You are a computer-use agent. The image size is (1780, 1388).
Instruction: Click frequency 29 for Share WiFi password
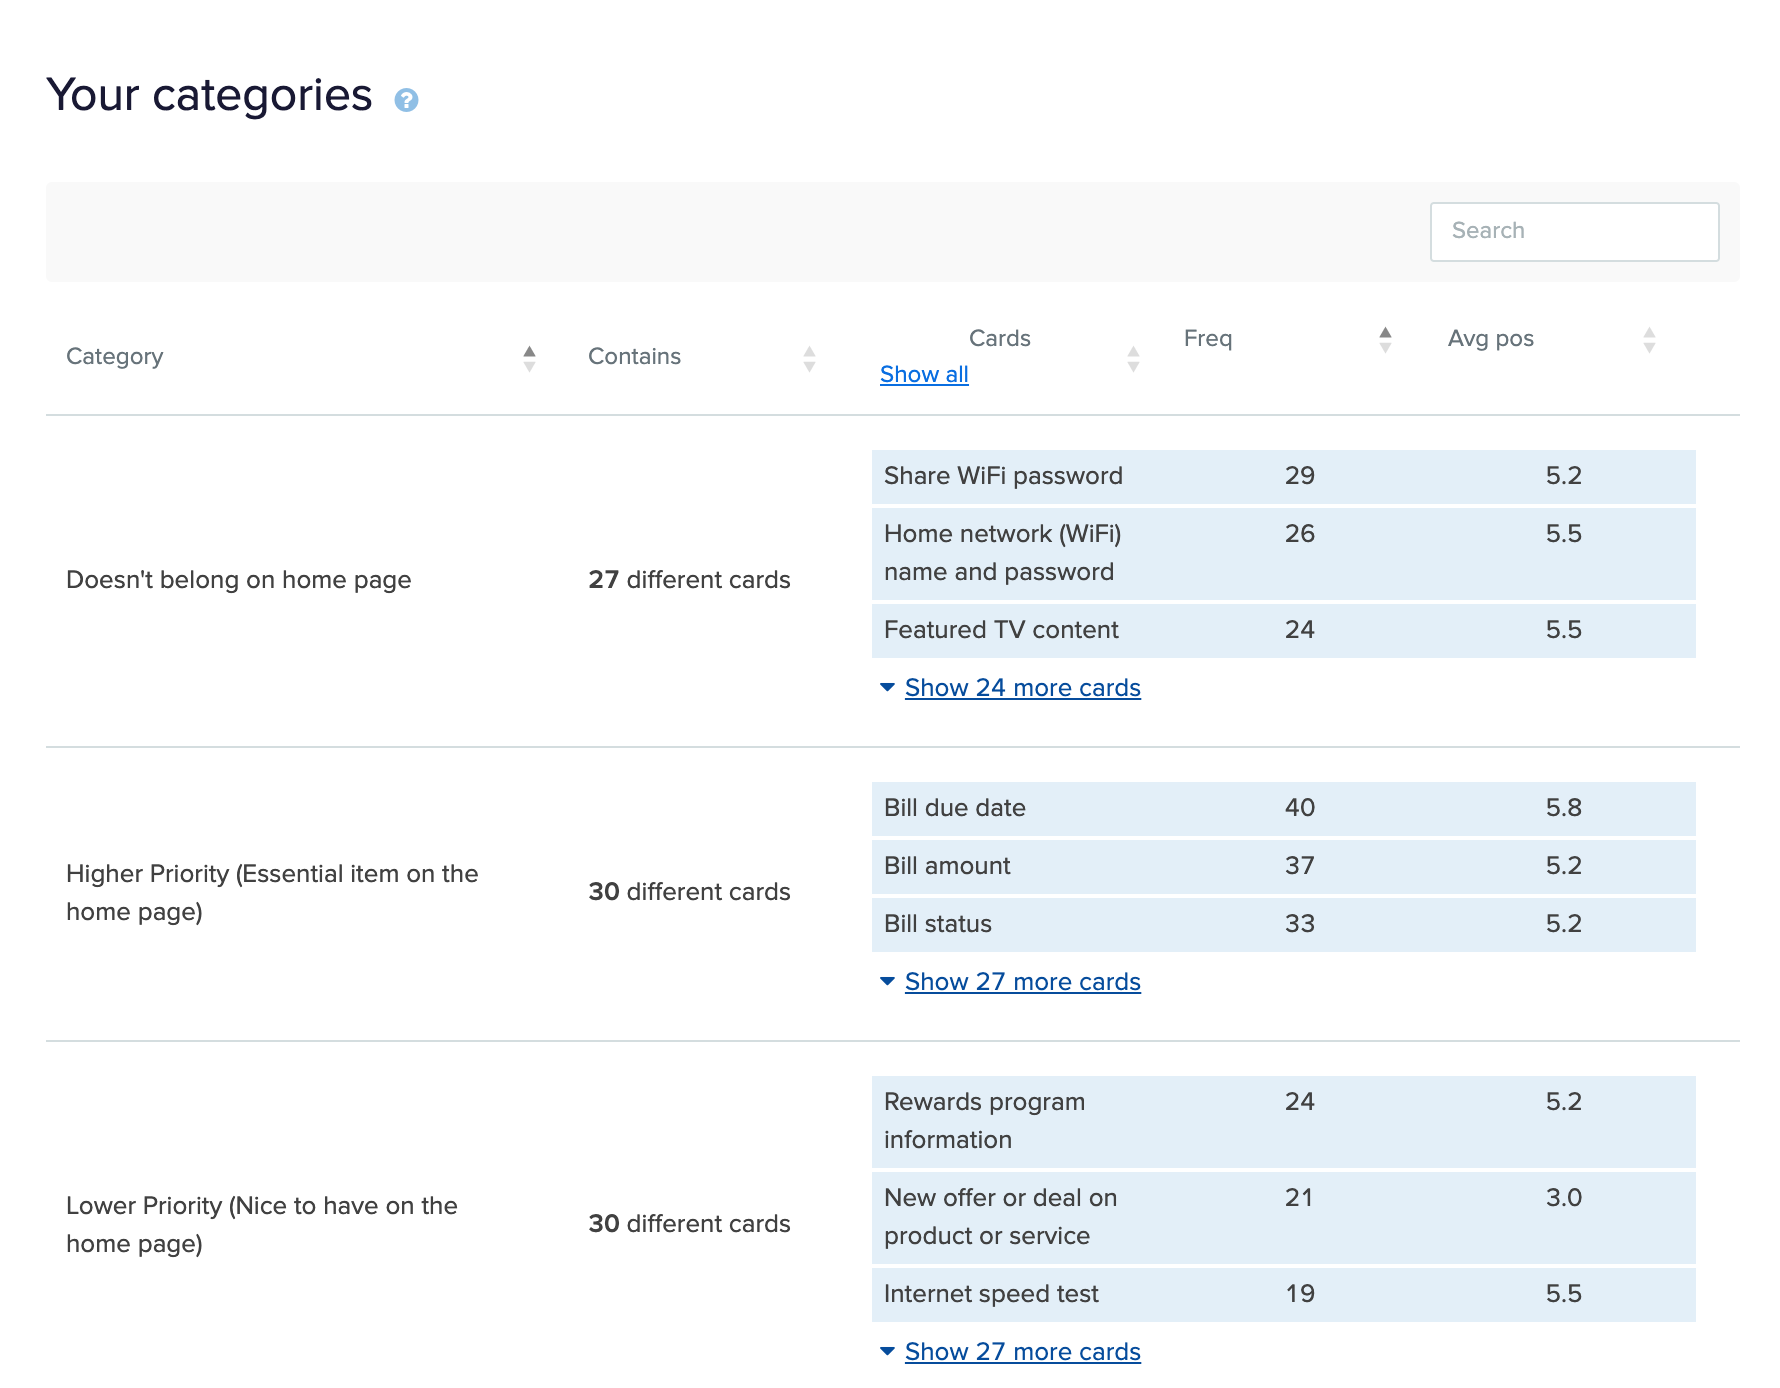pyautogui.click(x=1300, y=476)
